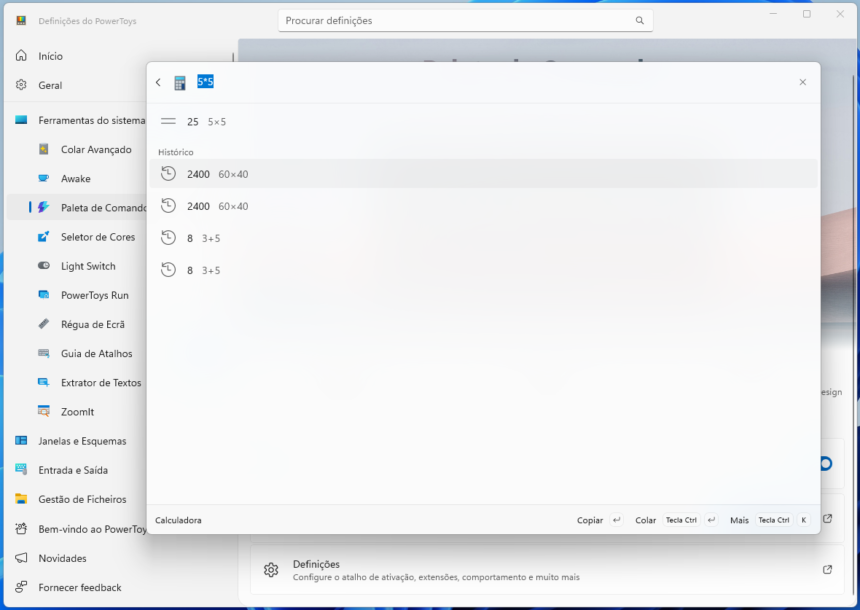The image size is (860, 610).
Task: Open the Mais menu in the footer
Action: coord(770,520)
